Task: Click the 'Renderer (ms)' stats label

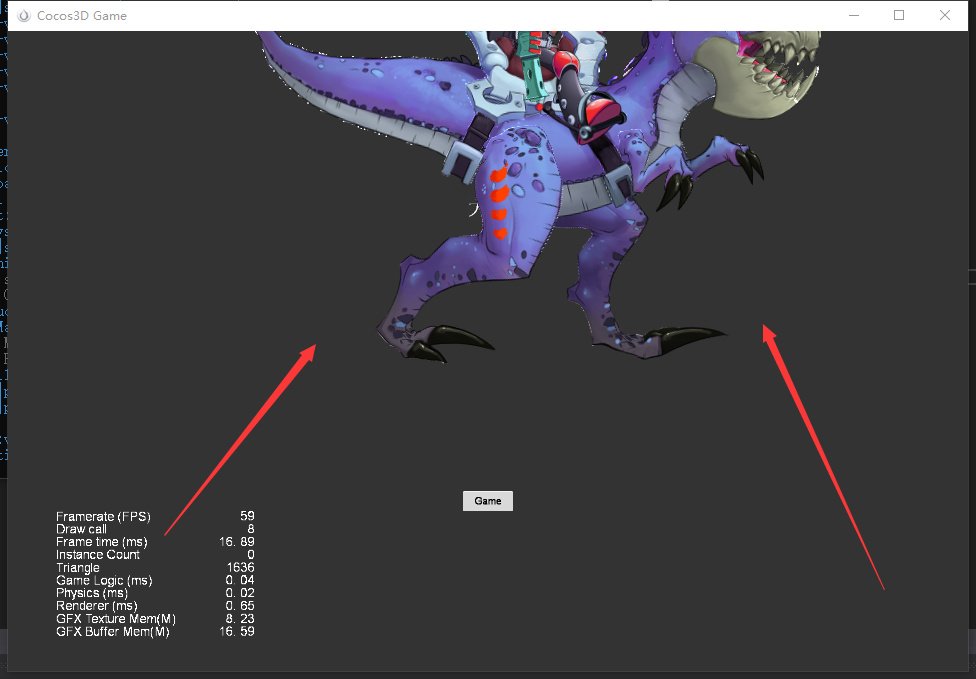Action: click(96, 606)
